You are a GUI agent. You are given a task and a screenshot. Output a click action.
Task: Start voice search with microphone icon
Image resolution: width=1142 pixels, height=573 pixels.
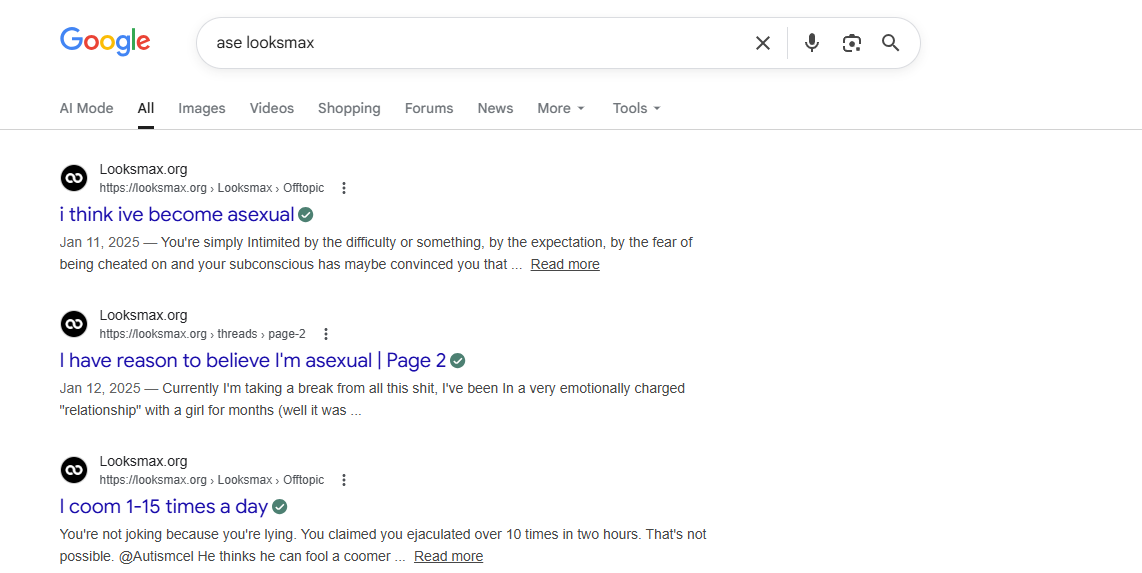pos(812,43)
